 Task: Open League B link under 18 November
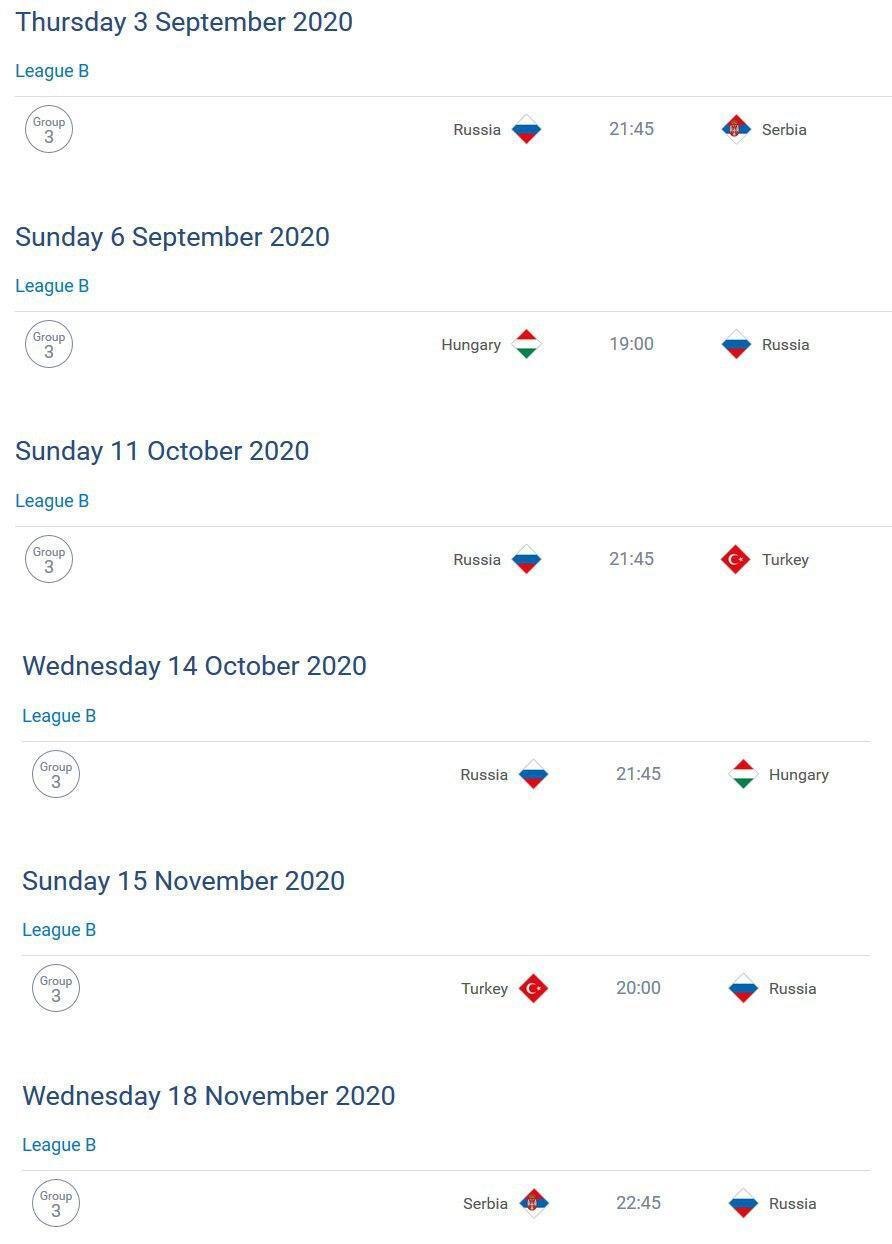pyautogui.click(x=59, y=1145)
